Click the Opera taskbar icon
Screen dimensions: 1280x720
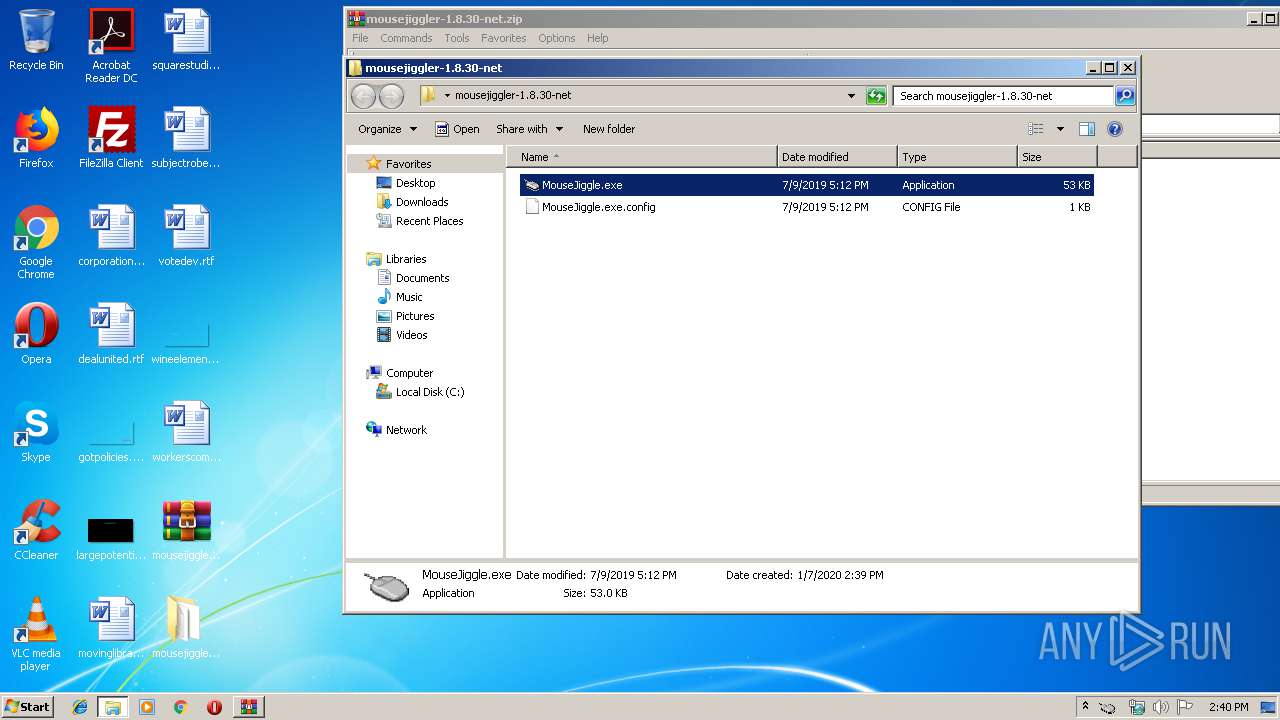point(214,707)
